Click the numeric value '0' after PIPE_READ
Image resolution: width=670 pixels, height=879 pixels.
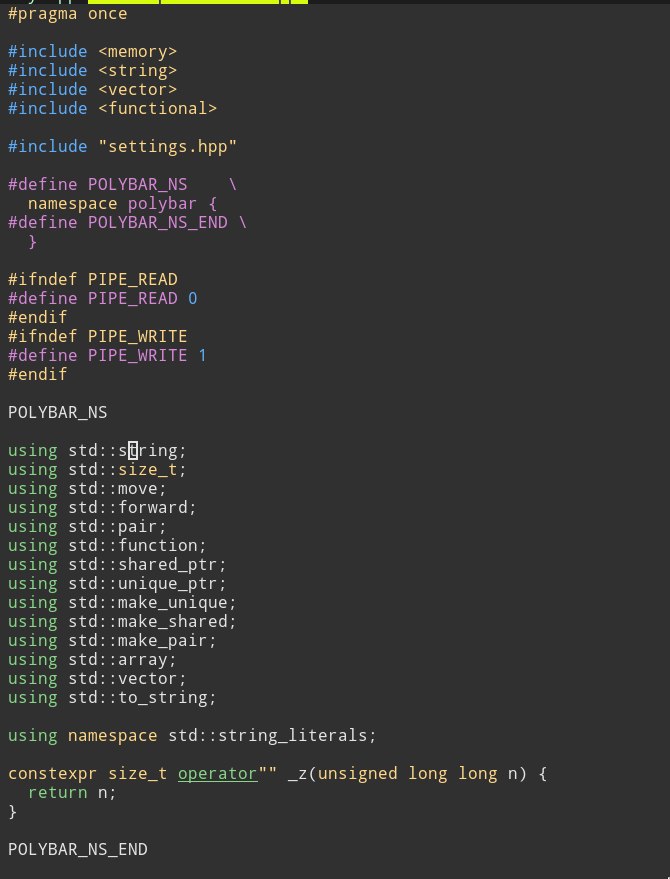tap(193, 298)
